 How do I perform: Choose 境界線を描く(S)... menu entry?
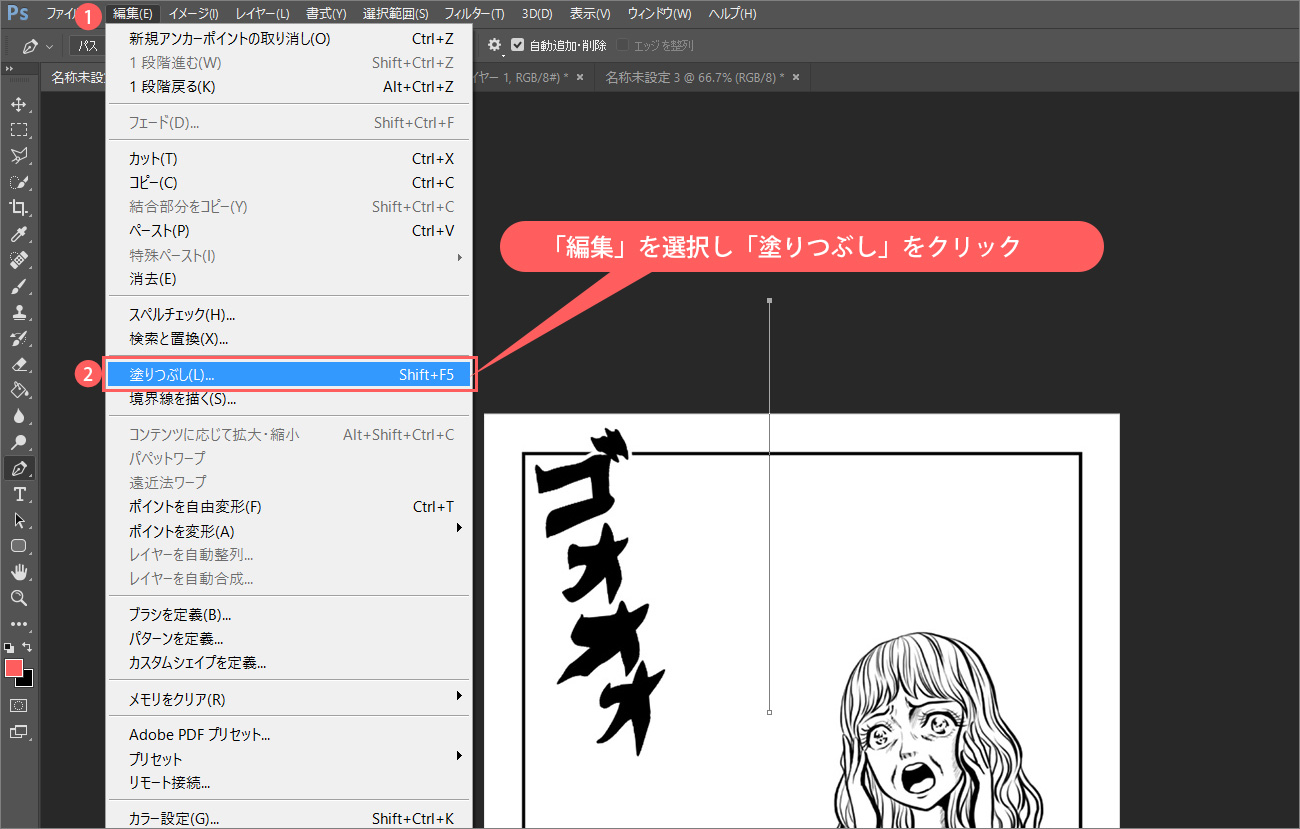pyautogui.click(x=288, y=399)
